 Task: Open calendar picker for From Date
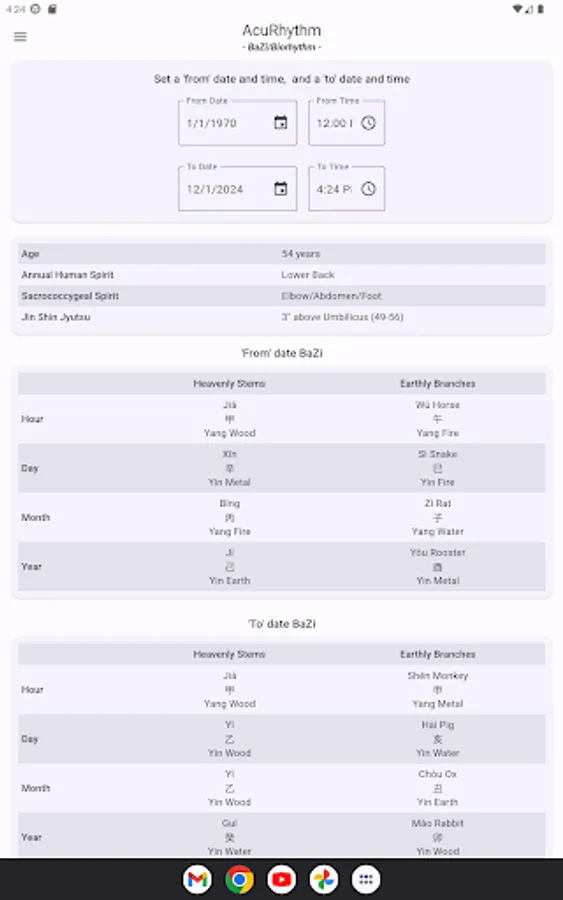click(x=280, y=123)
